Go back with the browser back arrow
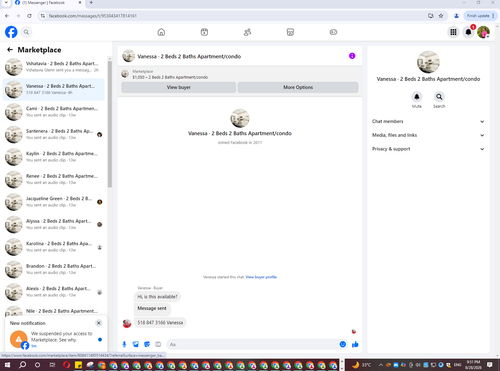 click(x=7, y=16)
